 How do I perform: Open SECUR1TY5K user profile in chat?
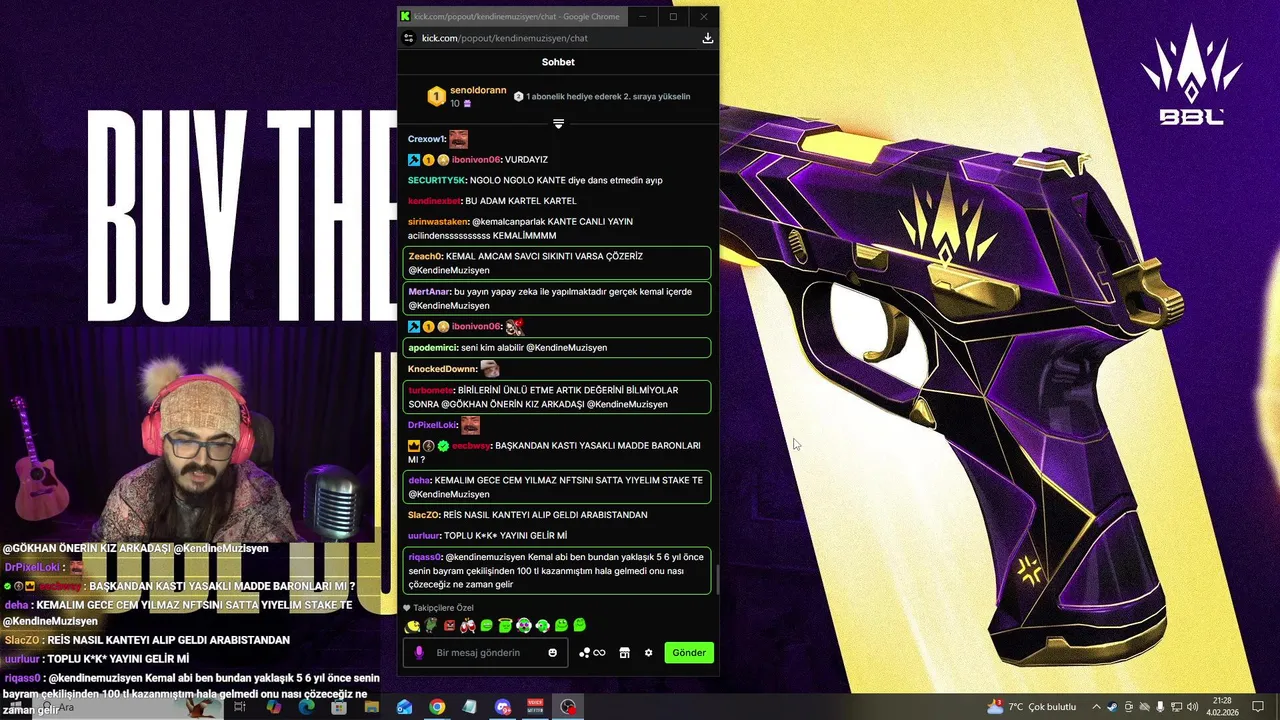pos(436,180)
